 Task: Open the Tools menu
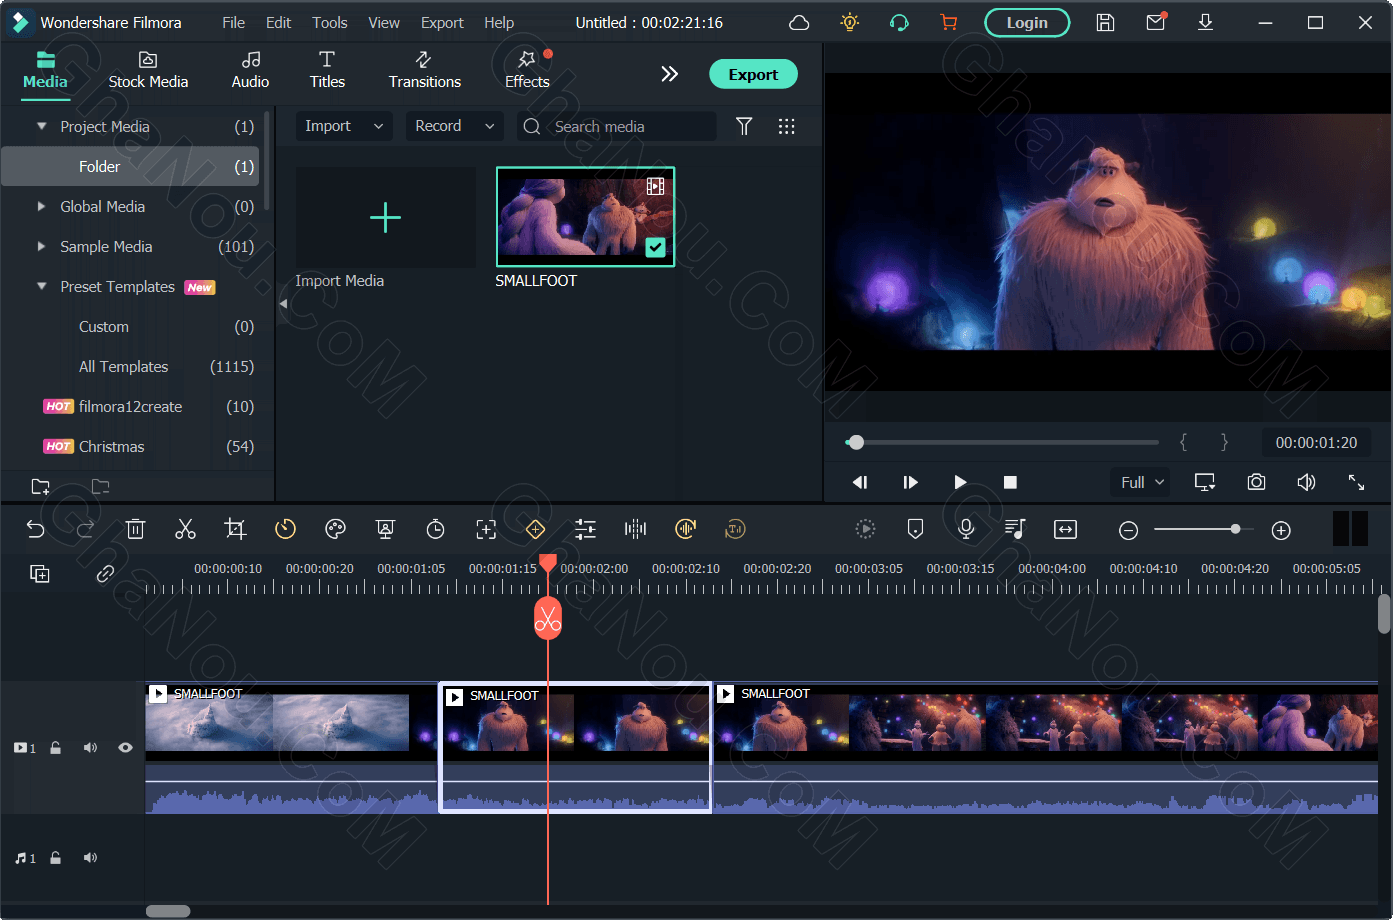(x=329, y=22)
